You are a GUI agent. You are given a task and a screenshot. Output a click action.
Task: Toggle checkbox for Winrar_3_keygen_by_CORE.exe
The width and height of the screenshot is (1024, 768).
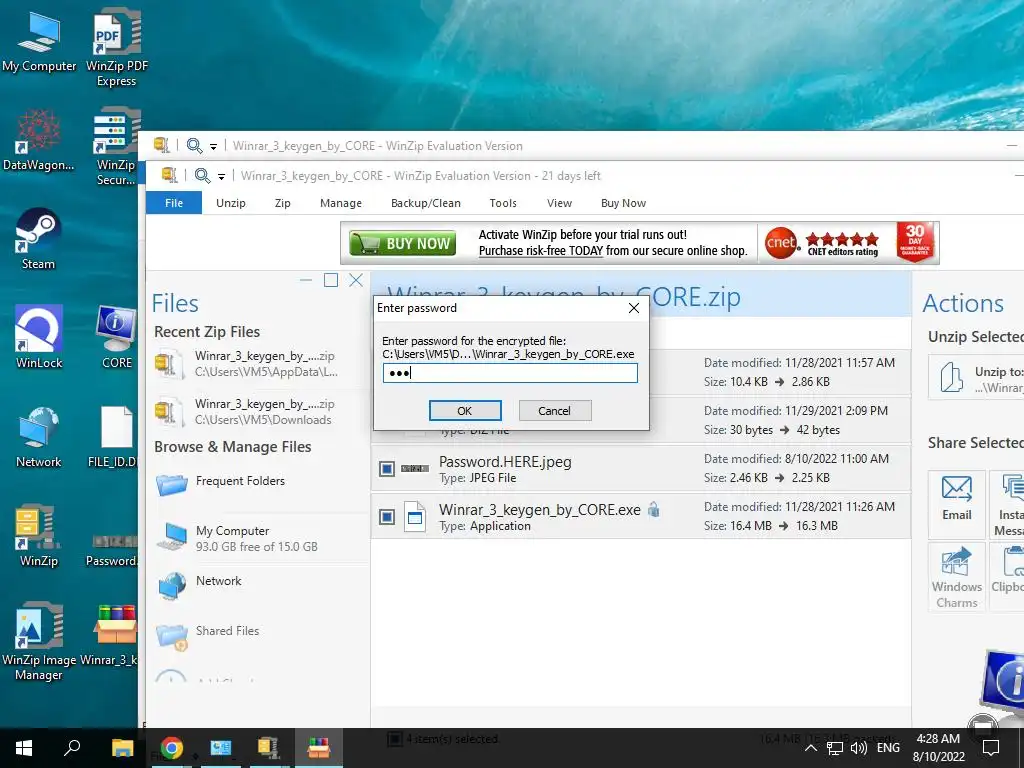coord(387,517)
